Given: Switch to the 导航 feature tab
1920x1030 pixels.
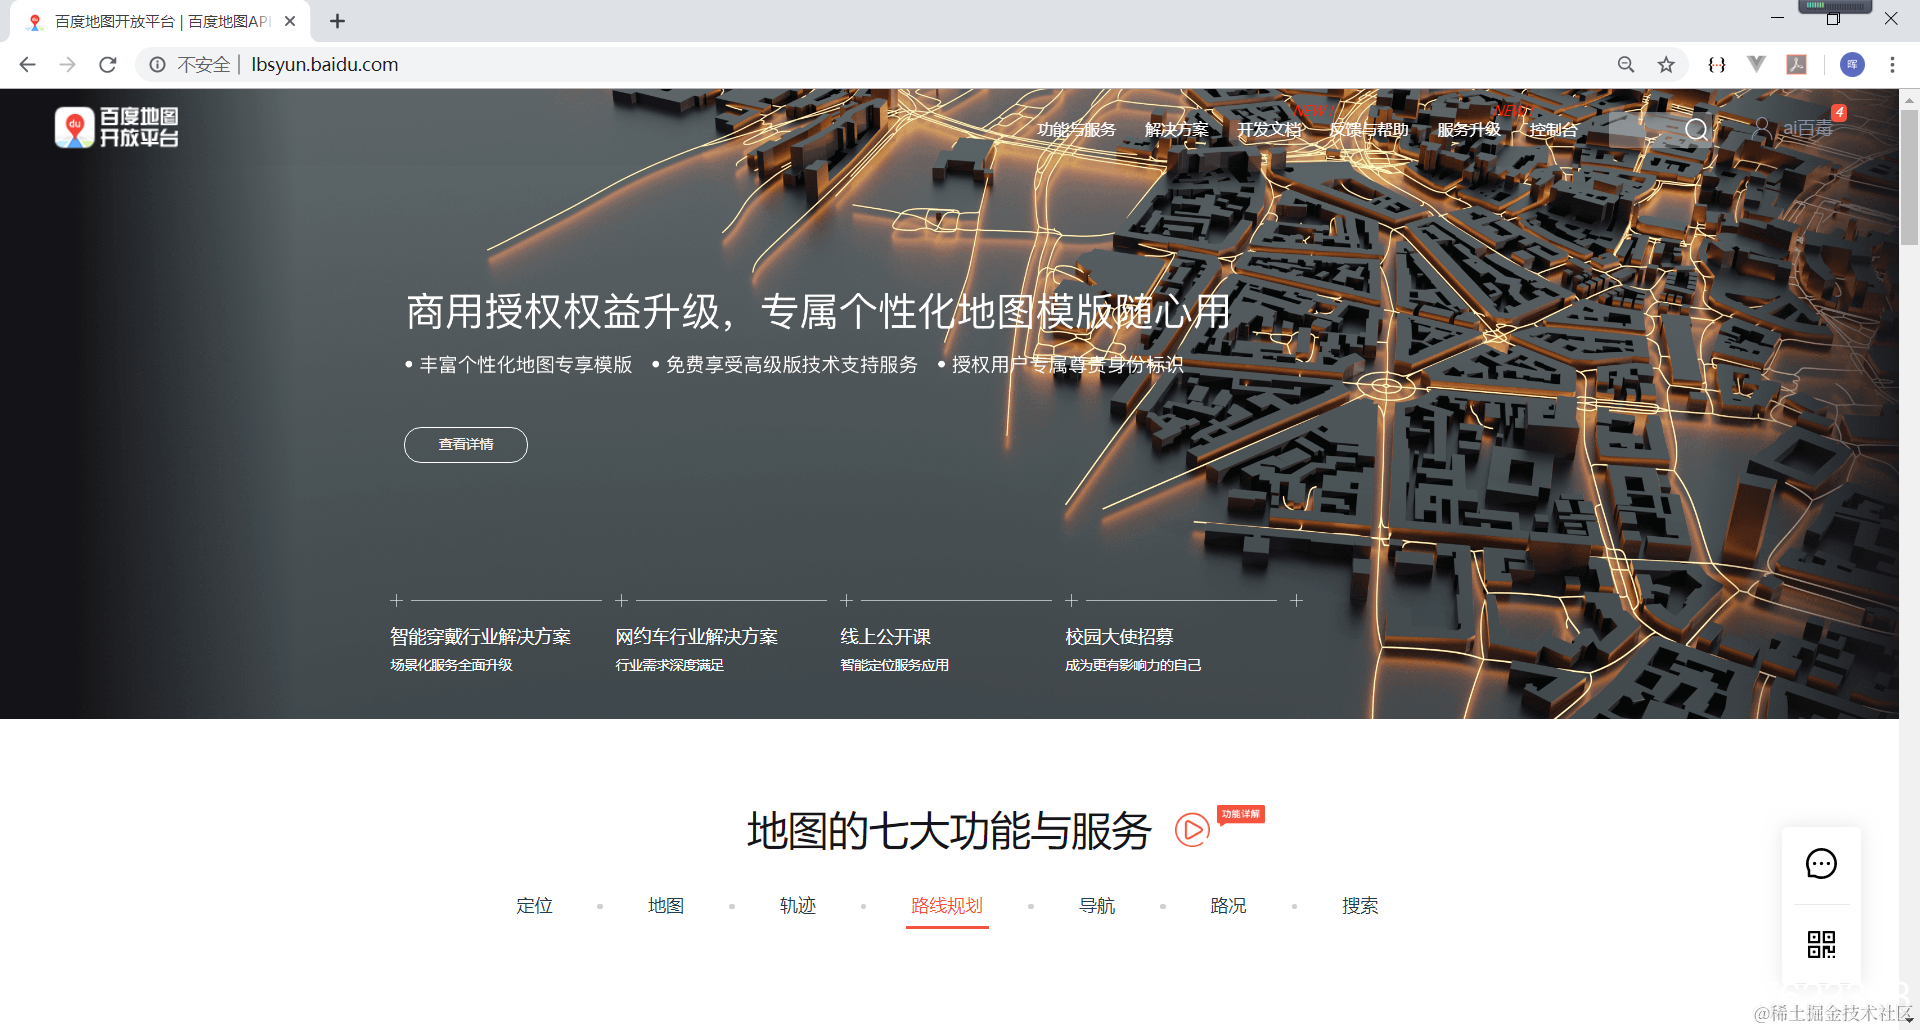Looking at the screenshot, I should click(x=1097, y=906).
